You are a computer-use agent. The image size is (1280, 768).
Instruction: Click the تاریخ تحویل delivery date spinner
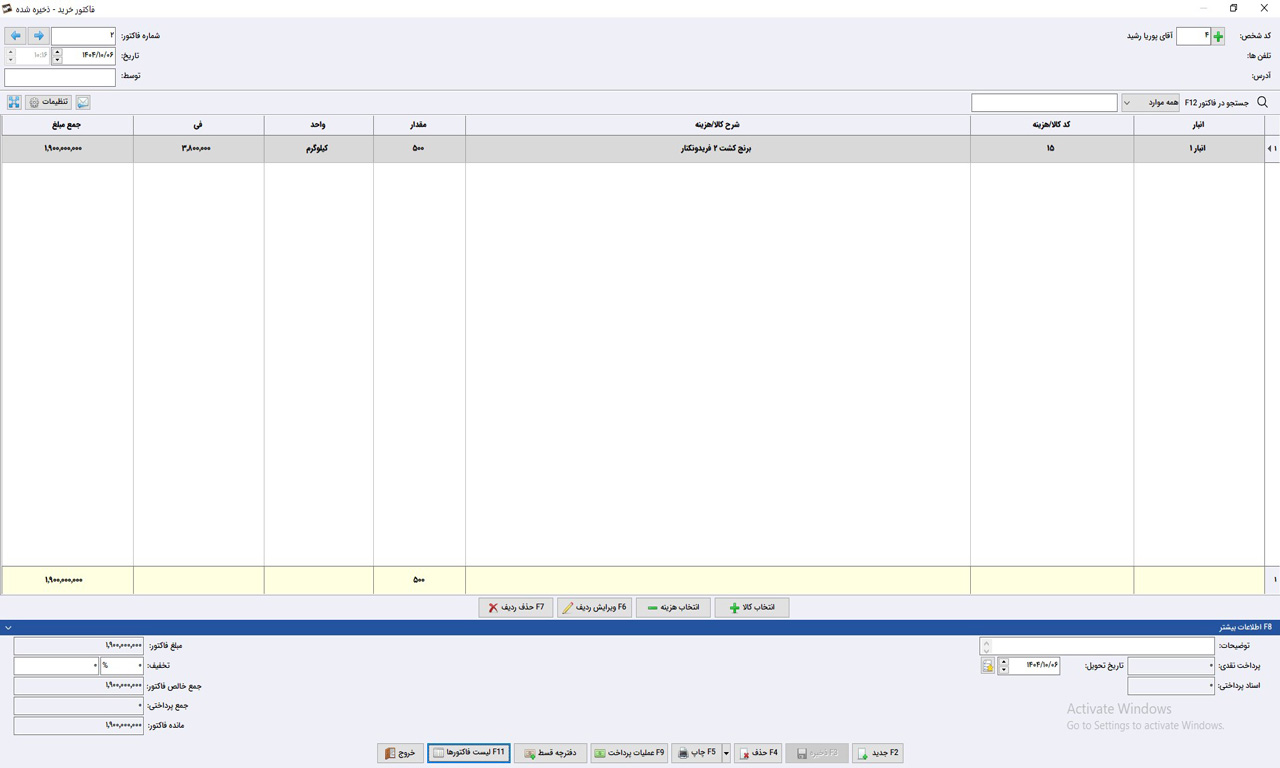pyautogui.click(x=1003, y=666)
